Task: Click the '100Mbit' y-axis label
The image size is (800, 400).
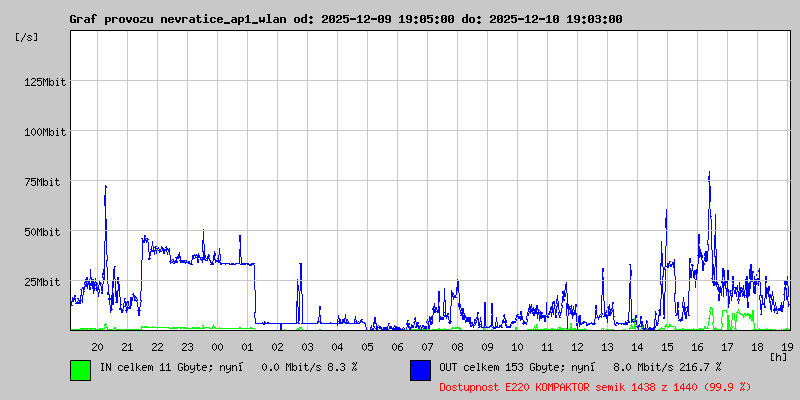Action: pyautogui.click(x=45, y=132)
